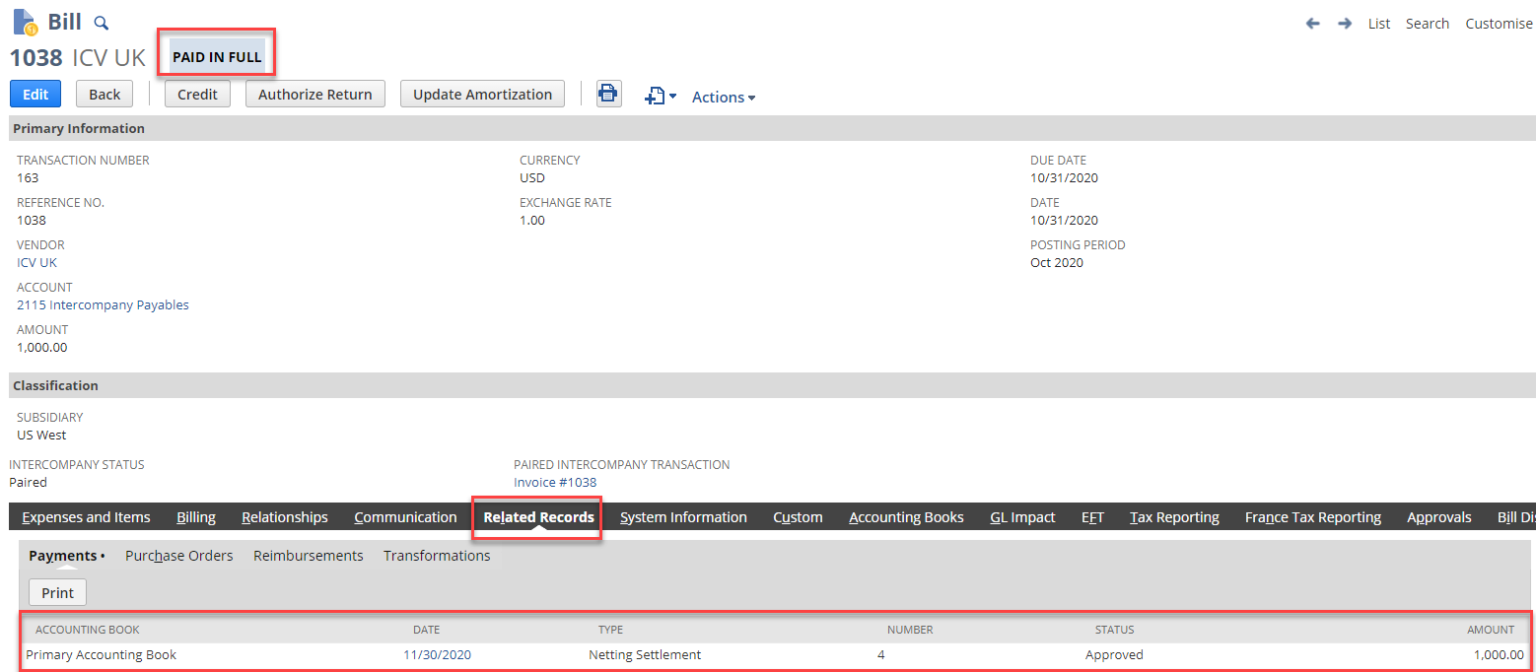Viewport: 1536px width, 672px height.
Task: Open the Accounting Books tab
Action: click(x=906, y=517)
